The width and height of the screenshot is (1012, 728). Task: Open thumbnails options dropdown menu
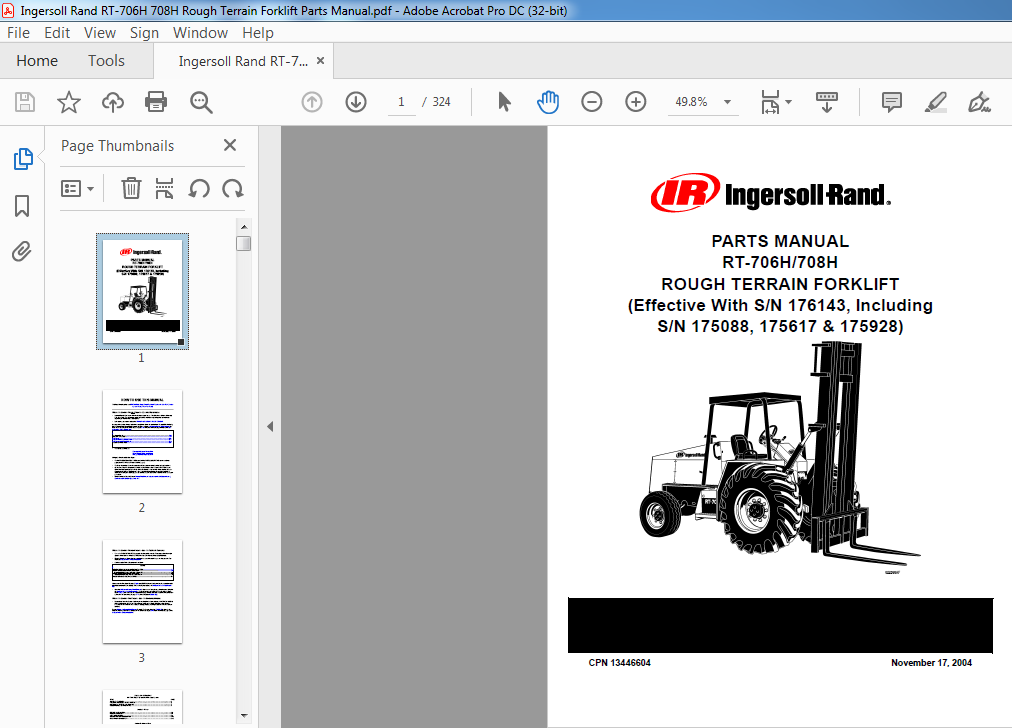(77, 188)
